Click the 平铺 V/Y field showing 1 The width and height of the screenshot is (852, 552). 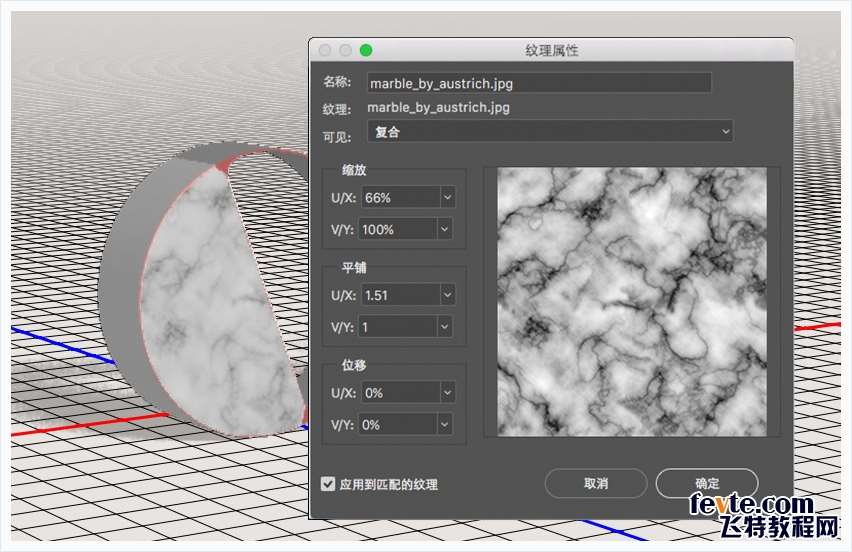coord(398,327)
